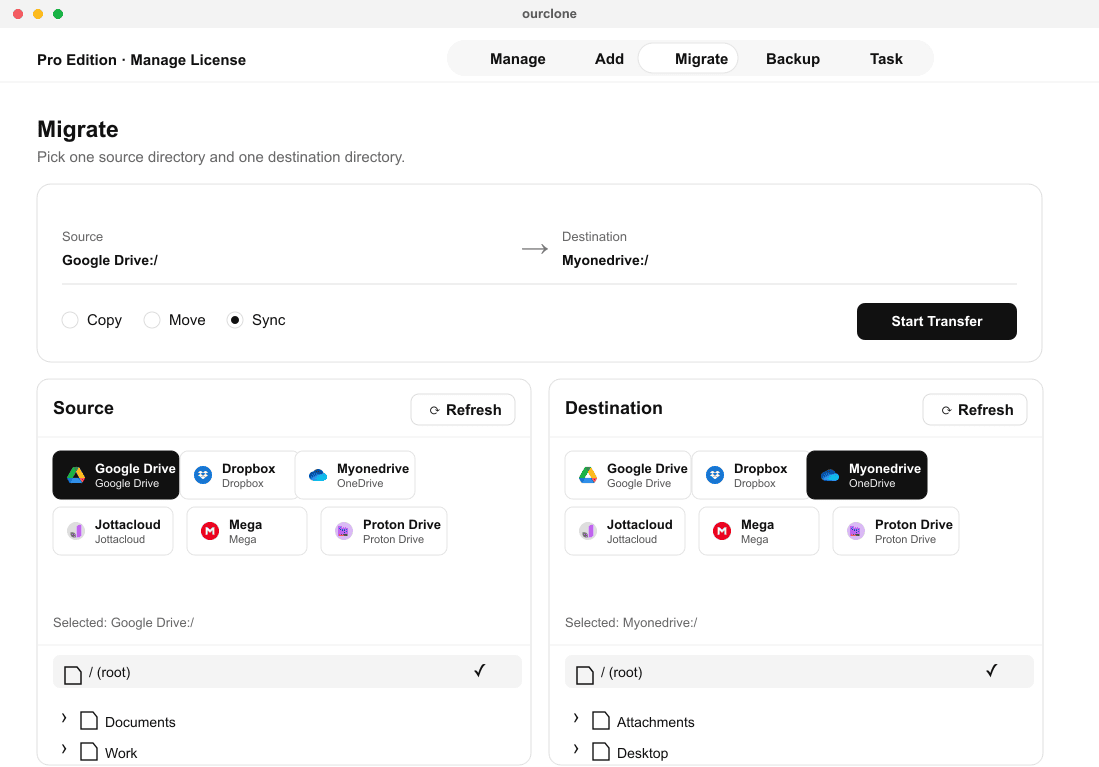Click Start Transfer button

pos(936,321)
